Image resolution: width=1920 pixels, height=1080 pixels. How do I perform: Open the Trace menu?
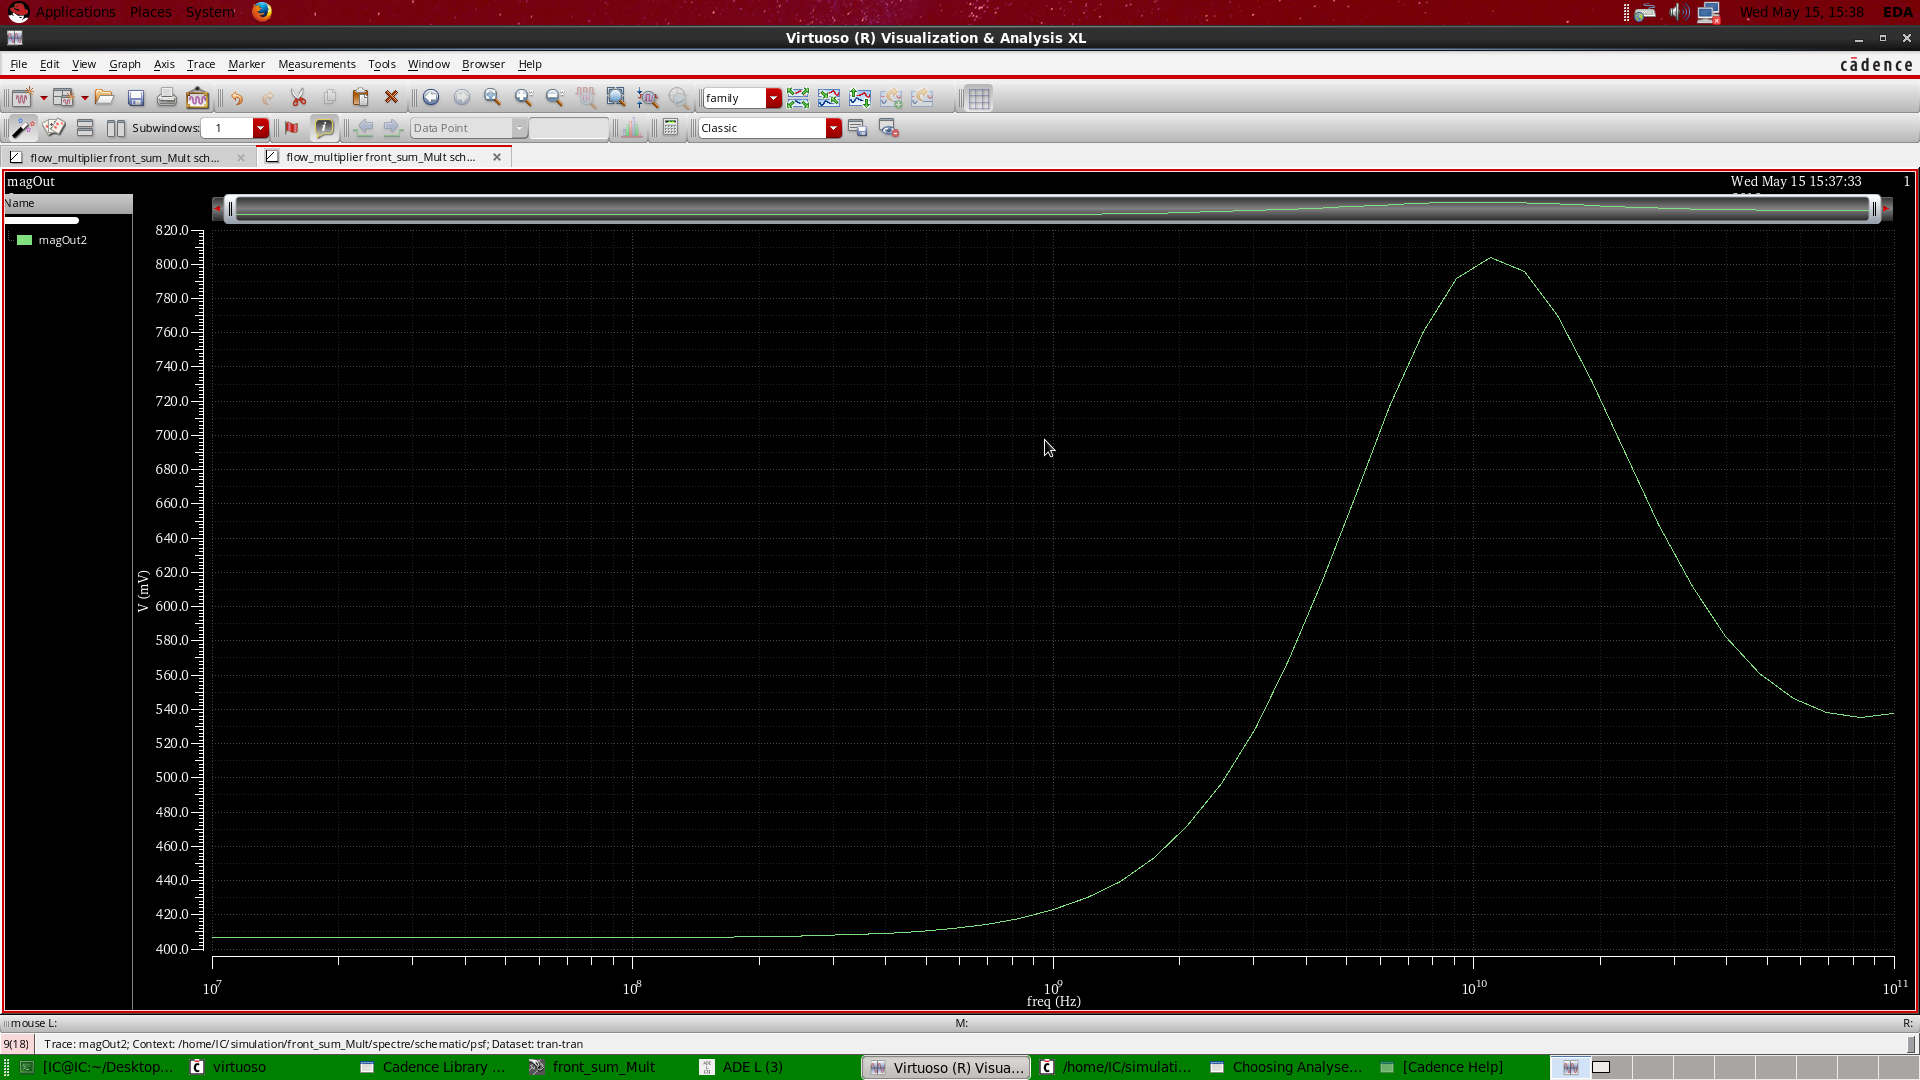pos(201,64)
